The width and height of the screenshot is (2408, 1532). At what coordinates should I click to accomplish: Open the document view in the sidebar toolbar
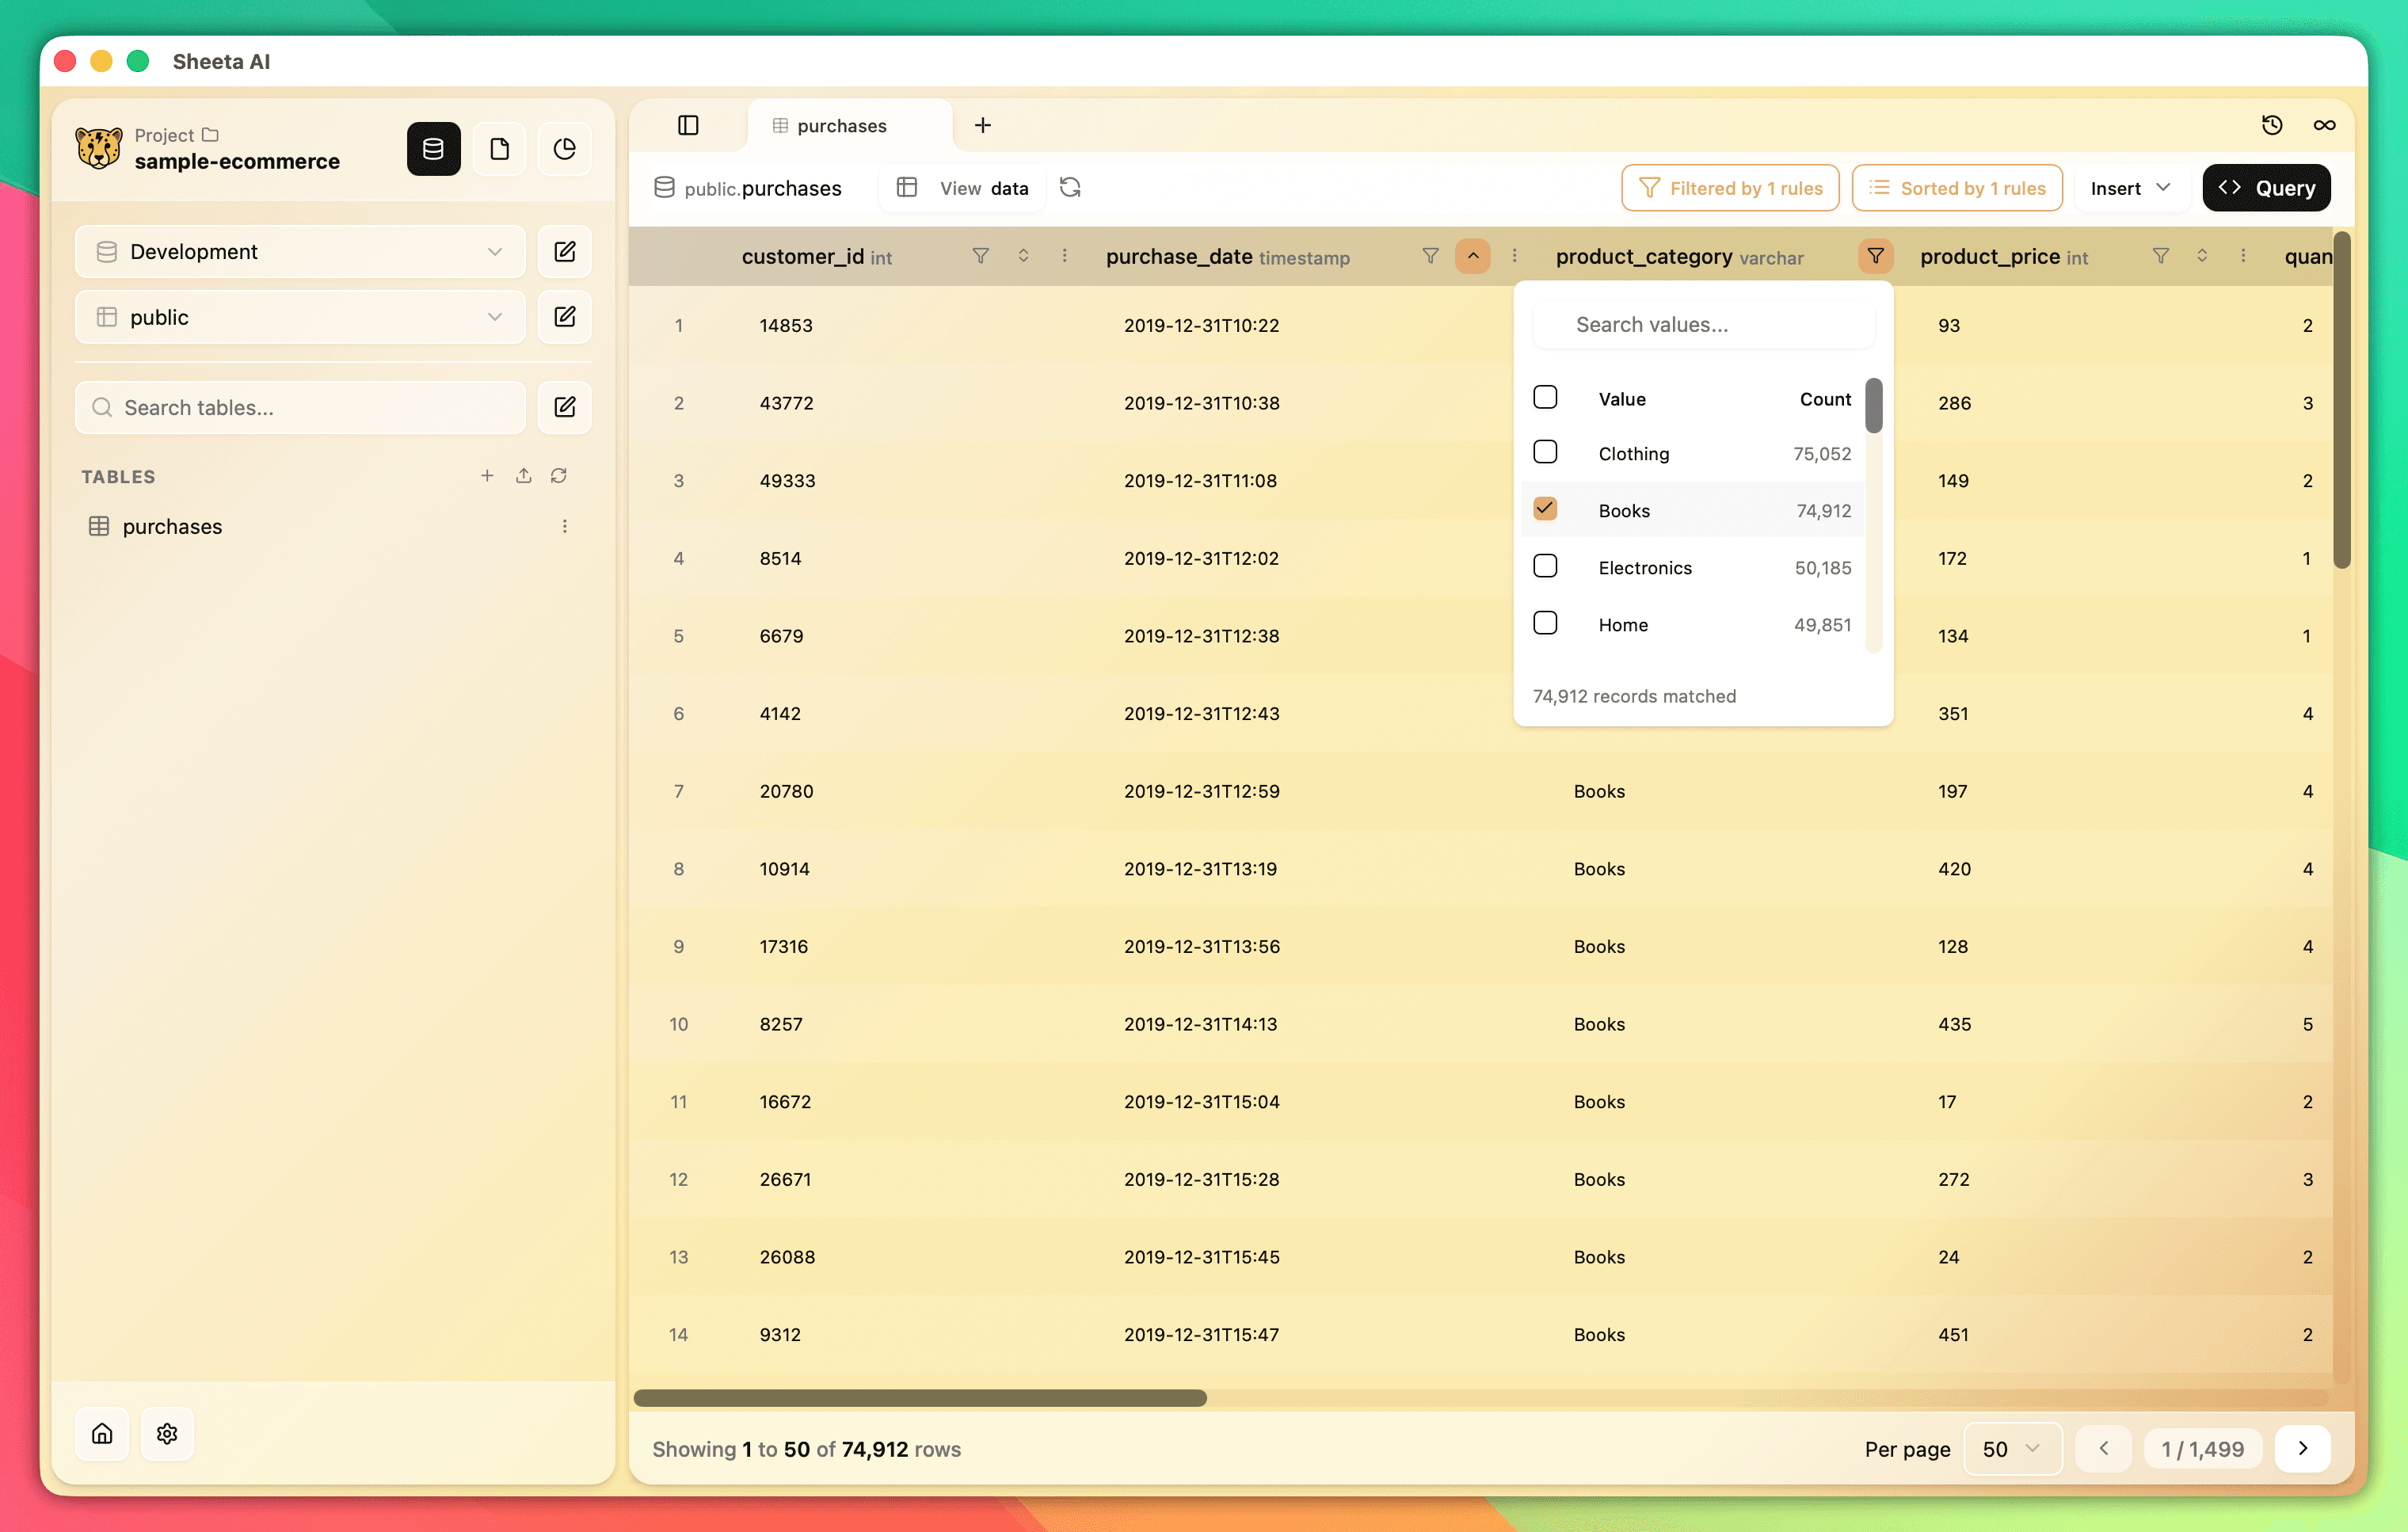[x=500, y=148]
